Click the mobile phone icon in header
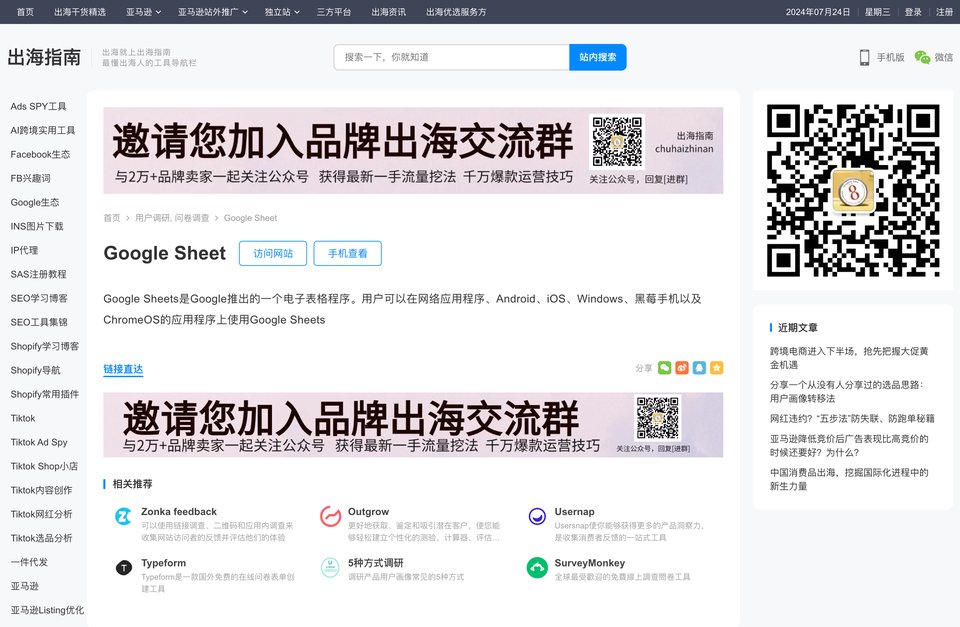 coord(864,57)
